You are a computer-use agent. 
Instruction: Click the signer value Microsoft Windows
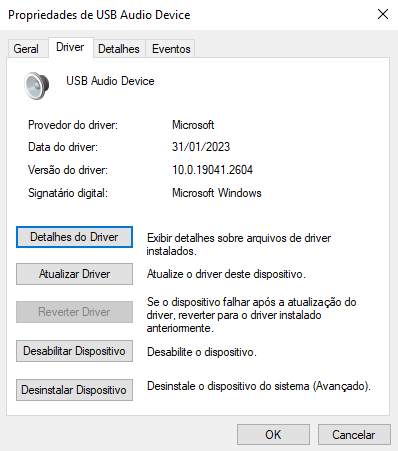tap(217, 193)
